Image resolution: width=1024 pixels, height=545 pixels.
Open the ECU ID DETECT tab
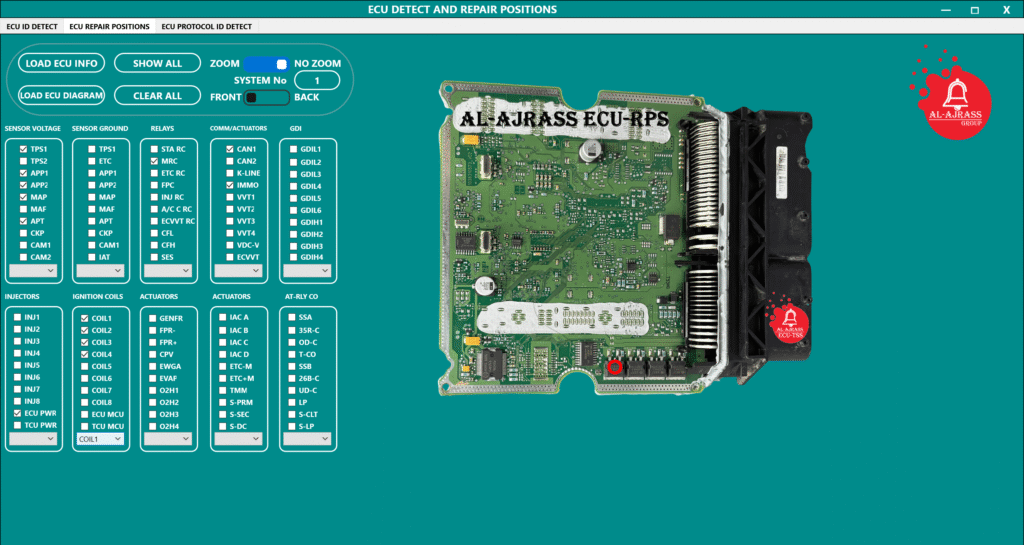coord(32,27)
